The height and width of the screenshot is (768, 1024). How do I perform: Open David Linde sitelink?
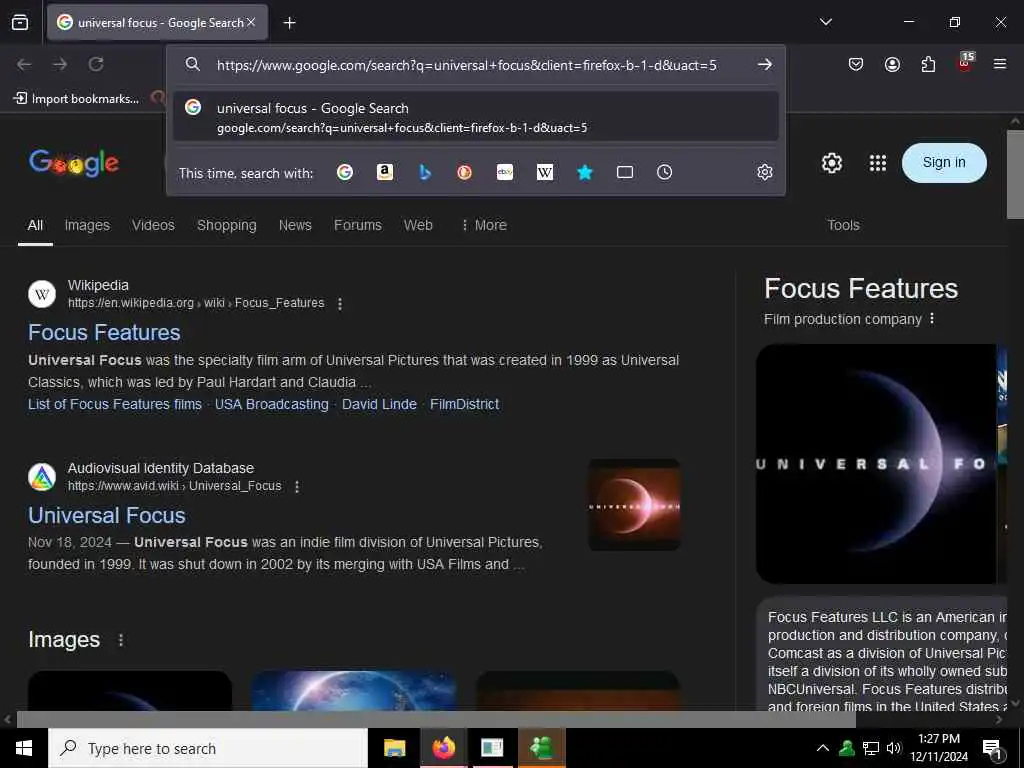coord(379,404)
